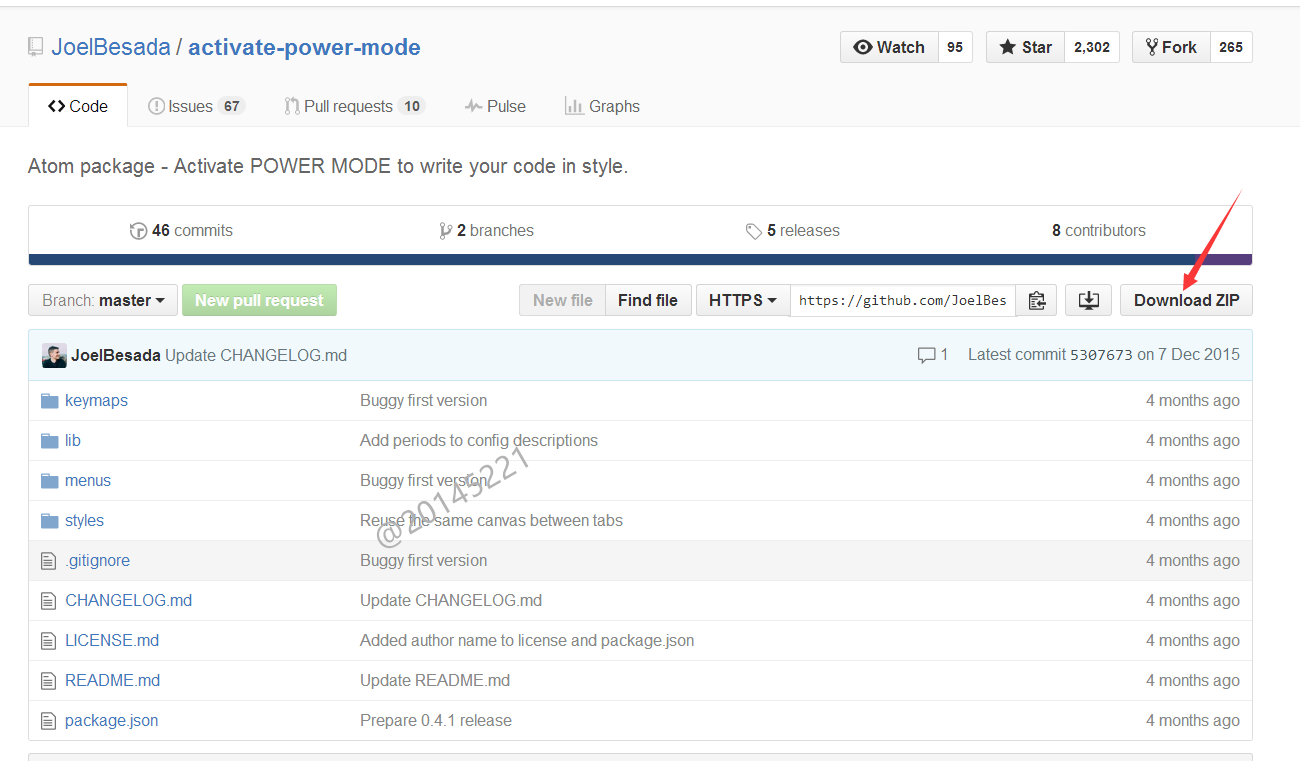Open the menus folder link
1300x761 pixels.
coord(88,480)
